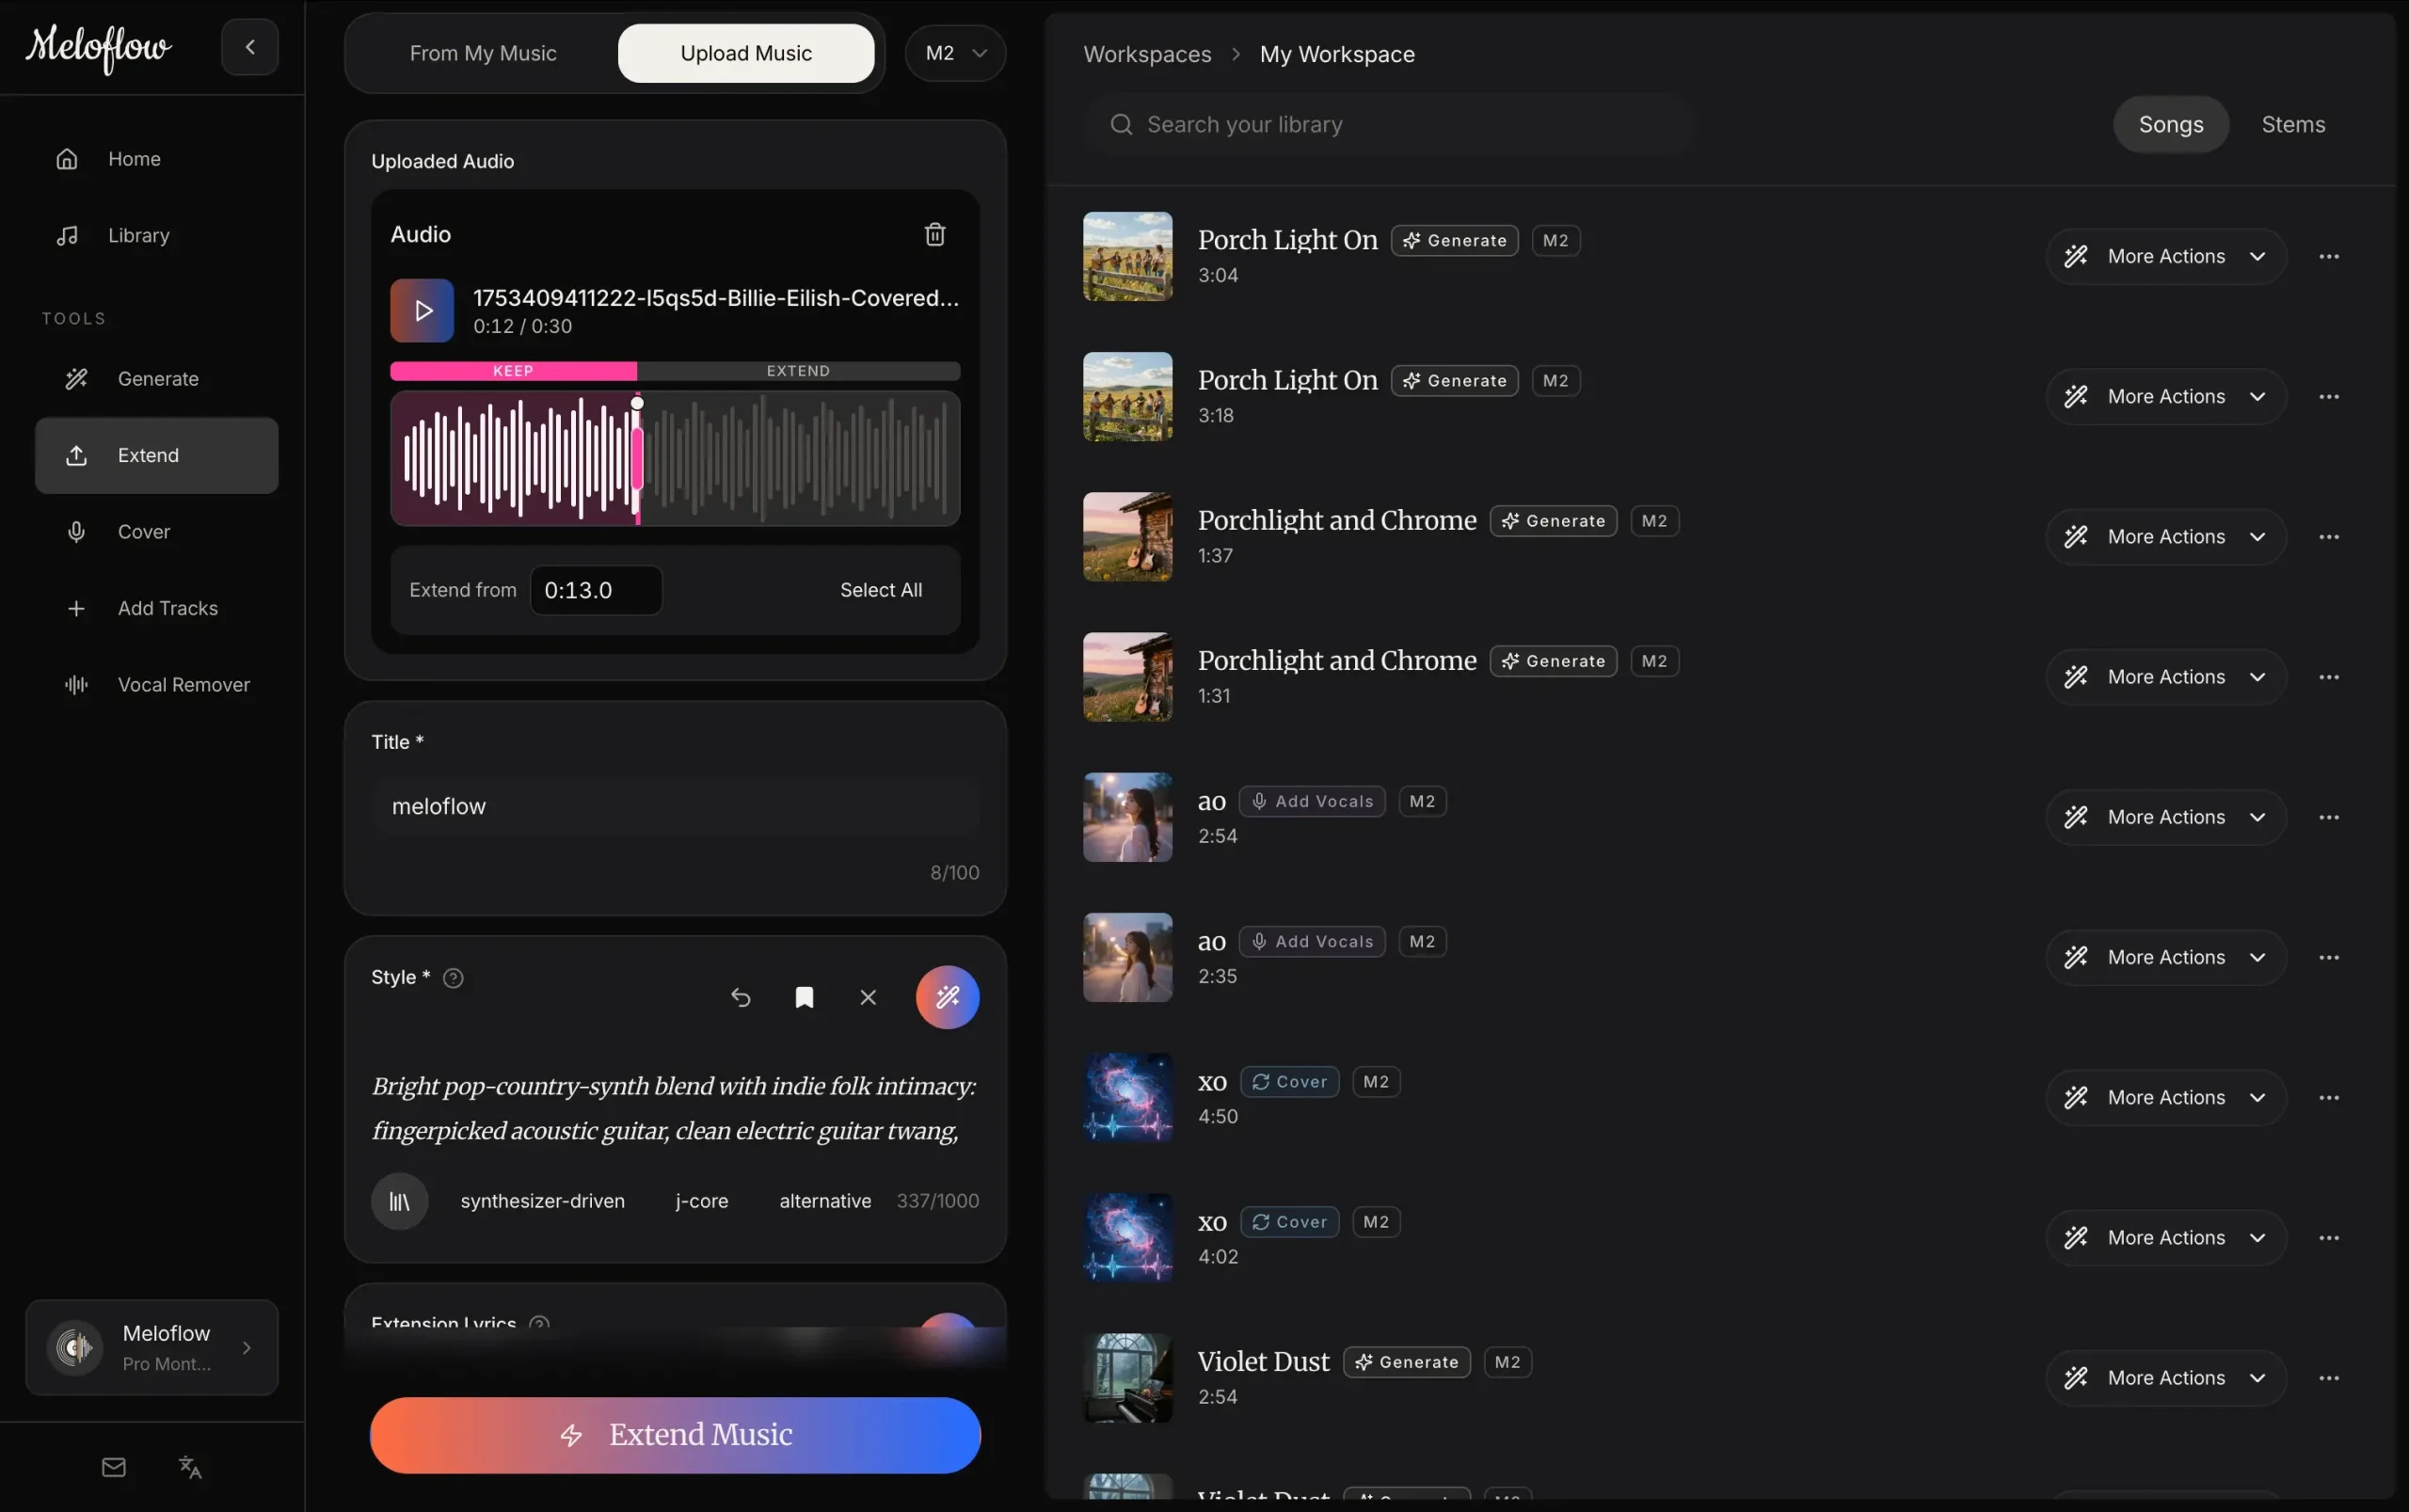Open the Generate tool in sidebar
Screen dimensions: 2409x1512
coord(156,379)
